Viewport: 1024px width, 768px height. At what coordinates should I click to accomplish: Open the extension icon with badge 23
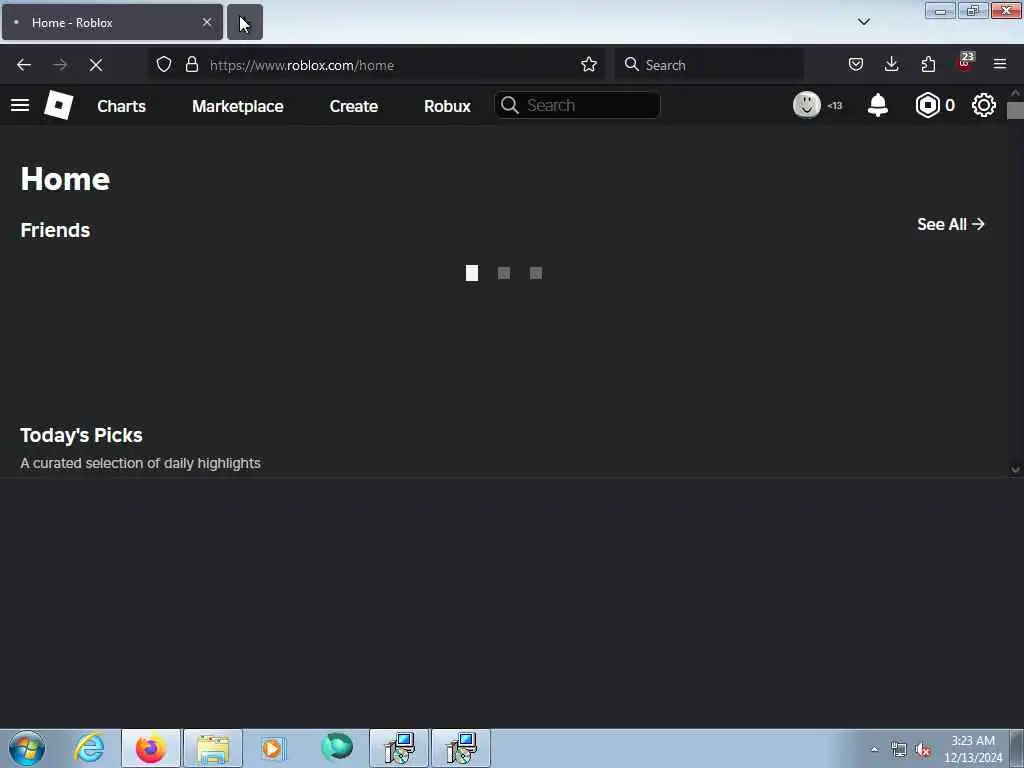point(965,62)
